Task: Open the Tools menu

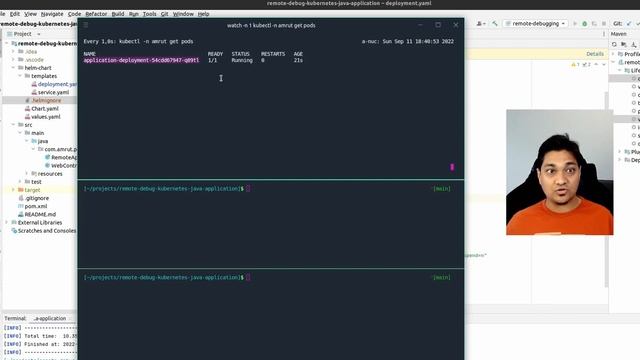Action: [149, 14]
